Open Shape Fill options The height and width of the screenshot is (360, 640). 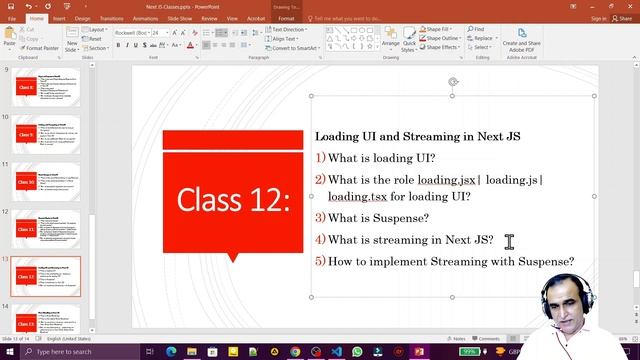[436, 29]
